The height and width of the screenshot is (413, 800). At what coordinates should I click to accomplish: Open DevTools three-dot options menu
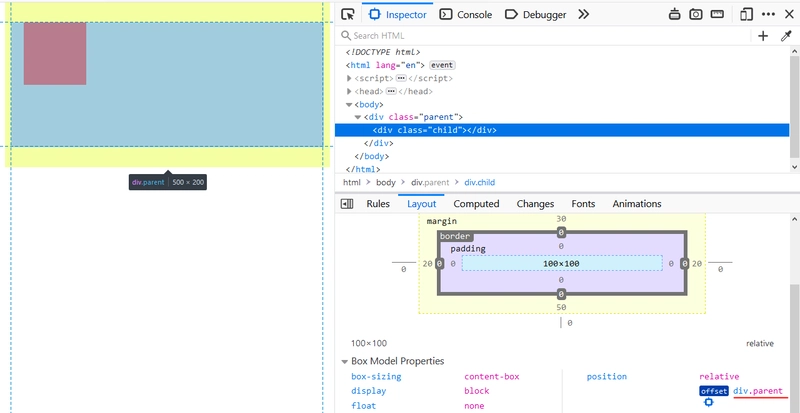pyautogui.click(x=768, y=15)
